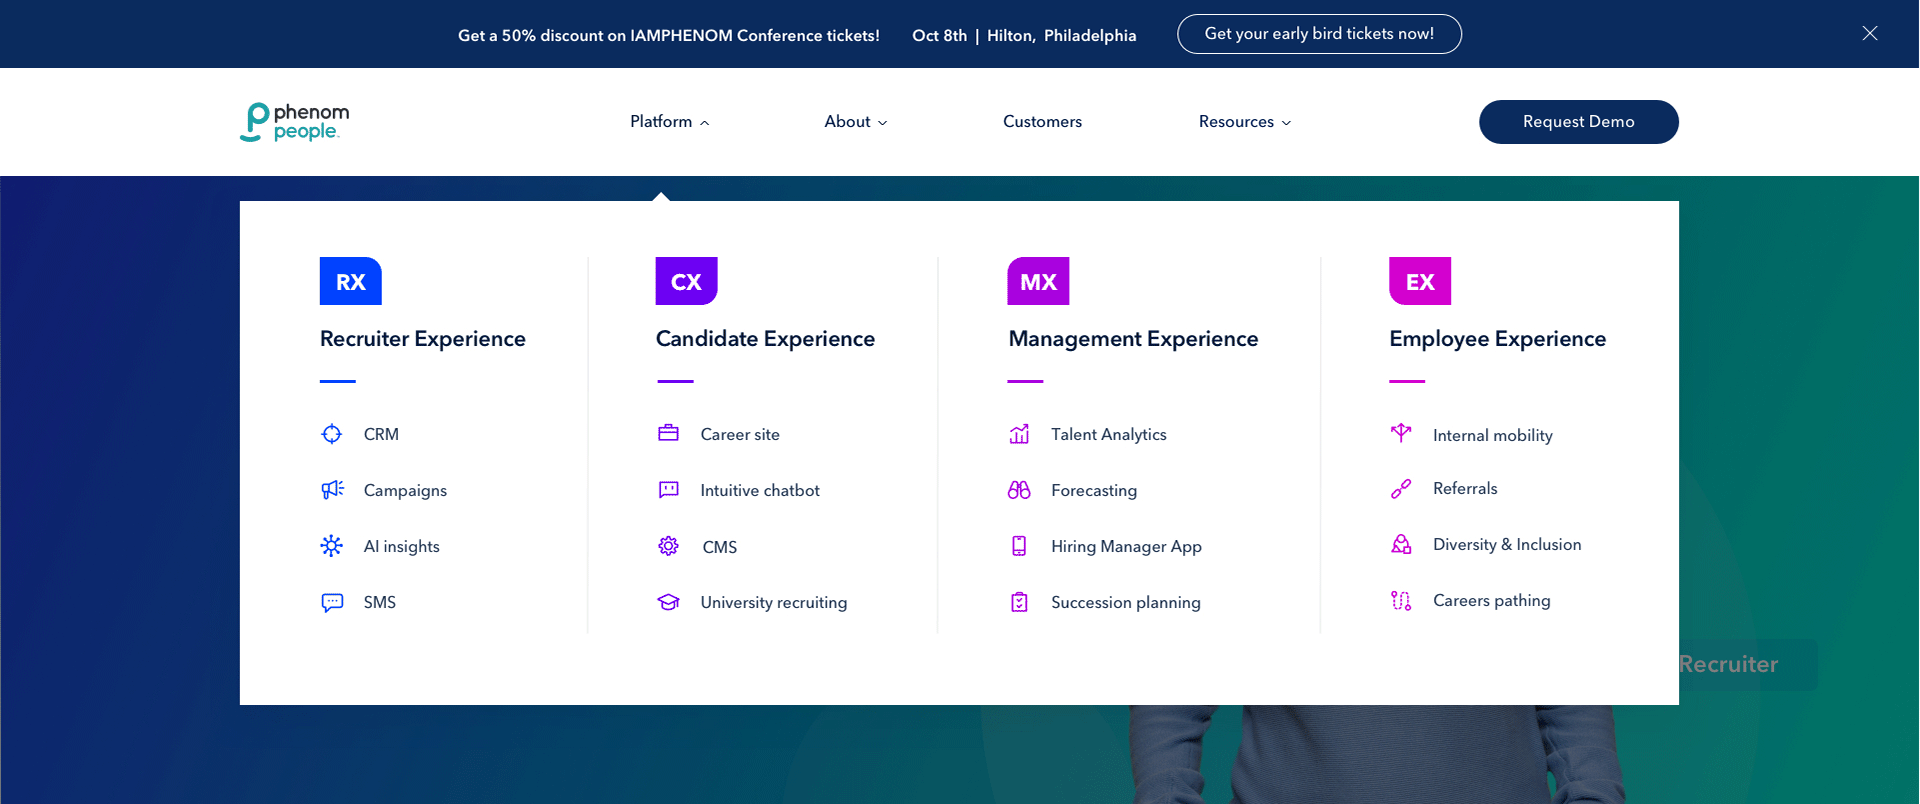Click the Diversity & Inclusion icon
Image resolution: width=1920 pixels, height=804 pixels.
point(1401,544)
